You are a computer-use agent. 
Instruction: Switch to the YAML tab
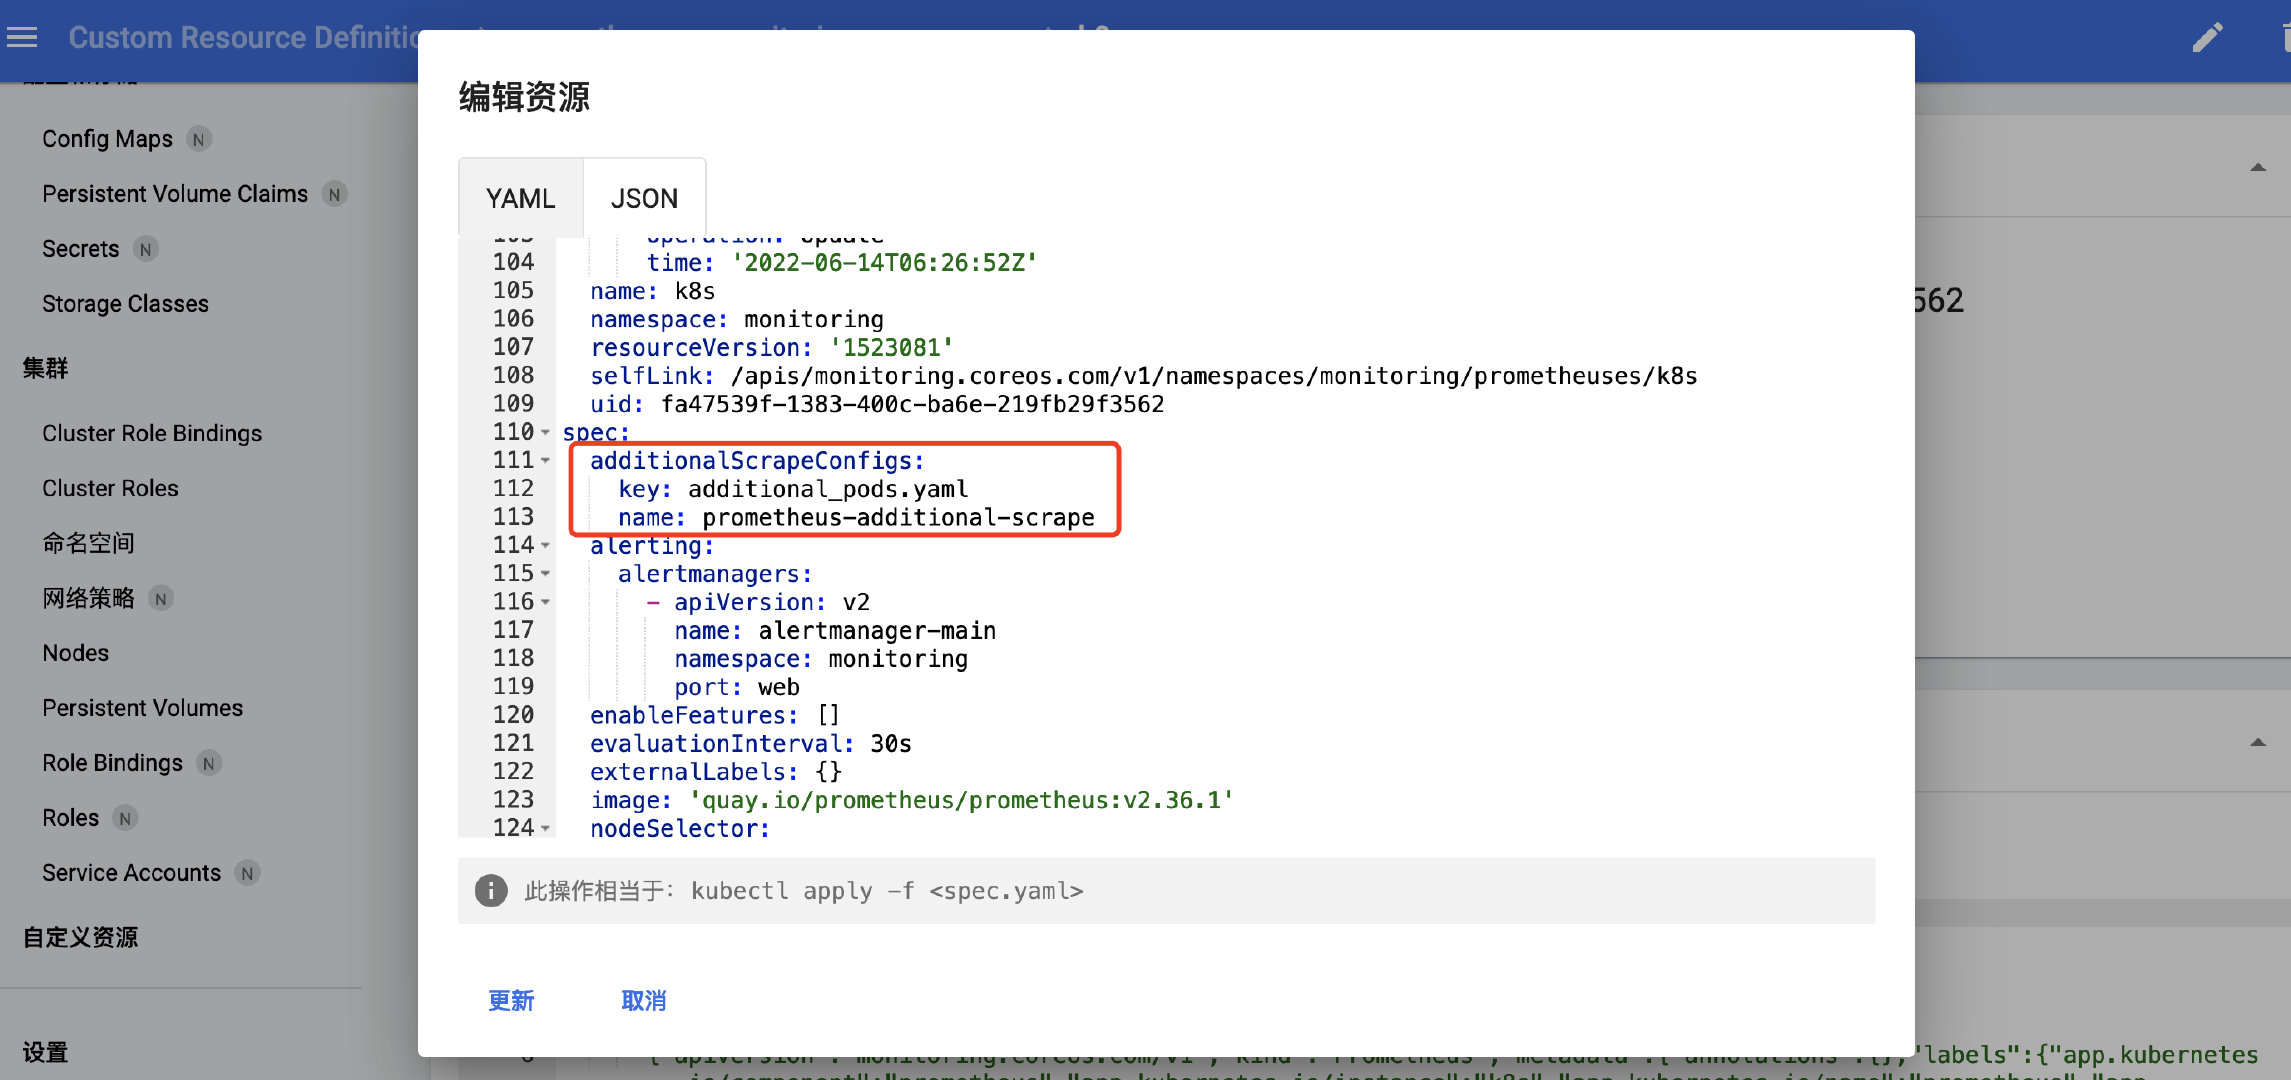click(x=519, y=199)
